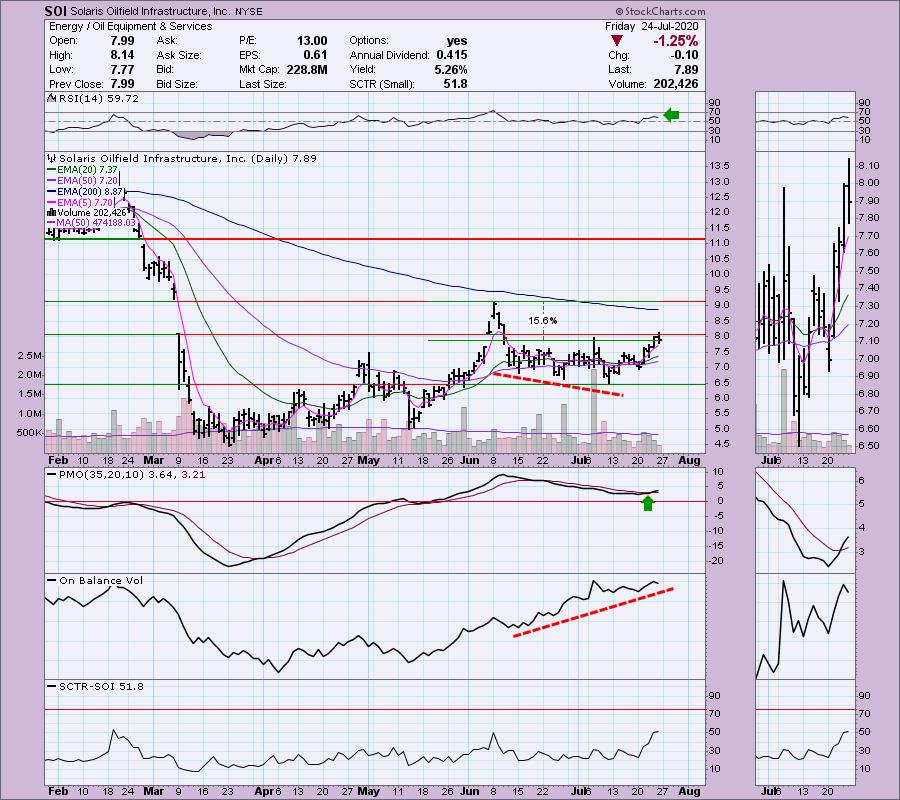Click the zoomed price thumbnail on right
This screenshot has width=900, height=800.
point(804,300)
